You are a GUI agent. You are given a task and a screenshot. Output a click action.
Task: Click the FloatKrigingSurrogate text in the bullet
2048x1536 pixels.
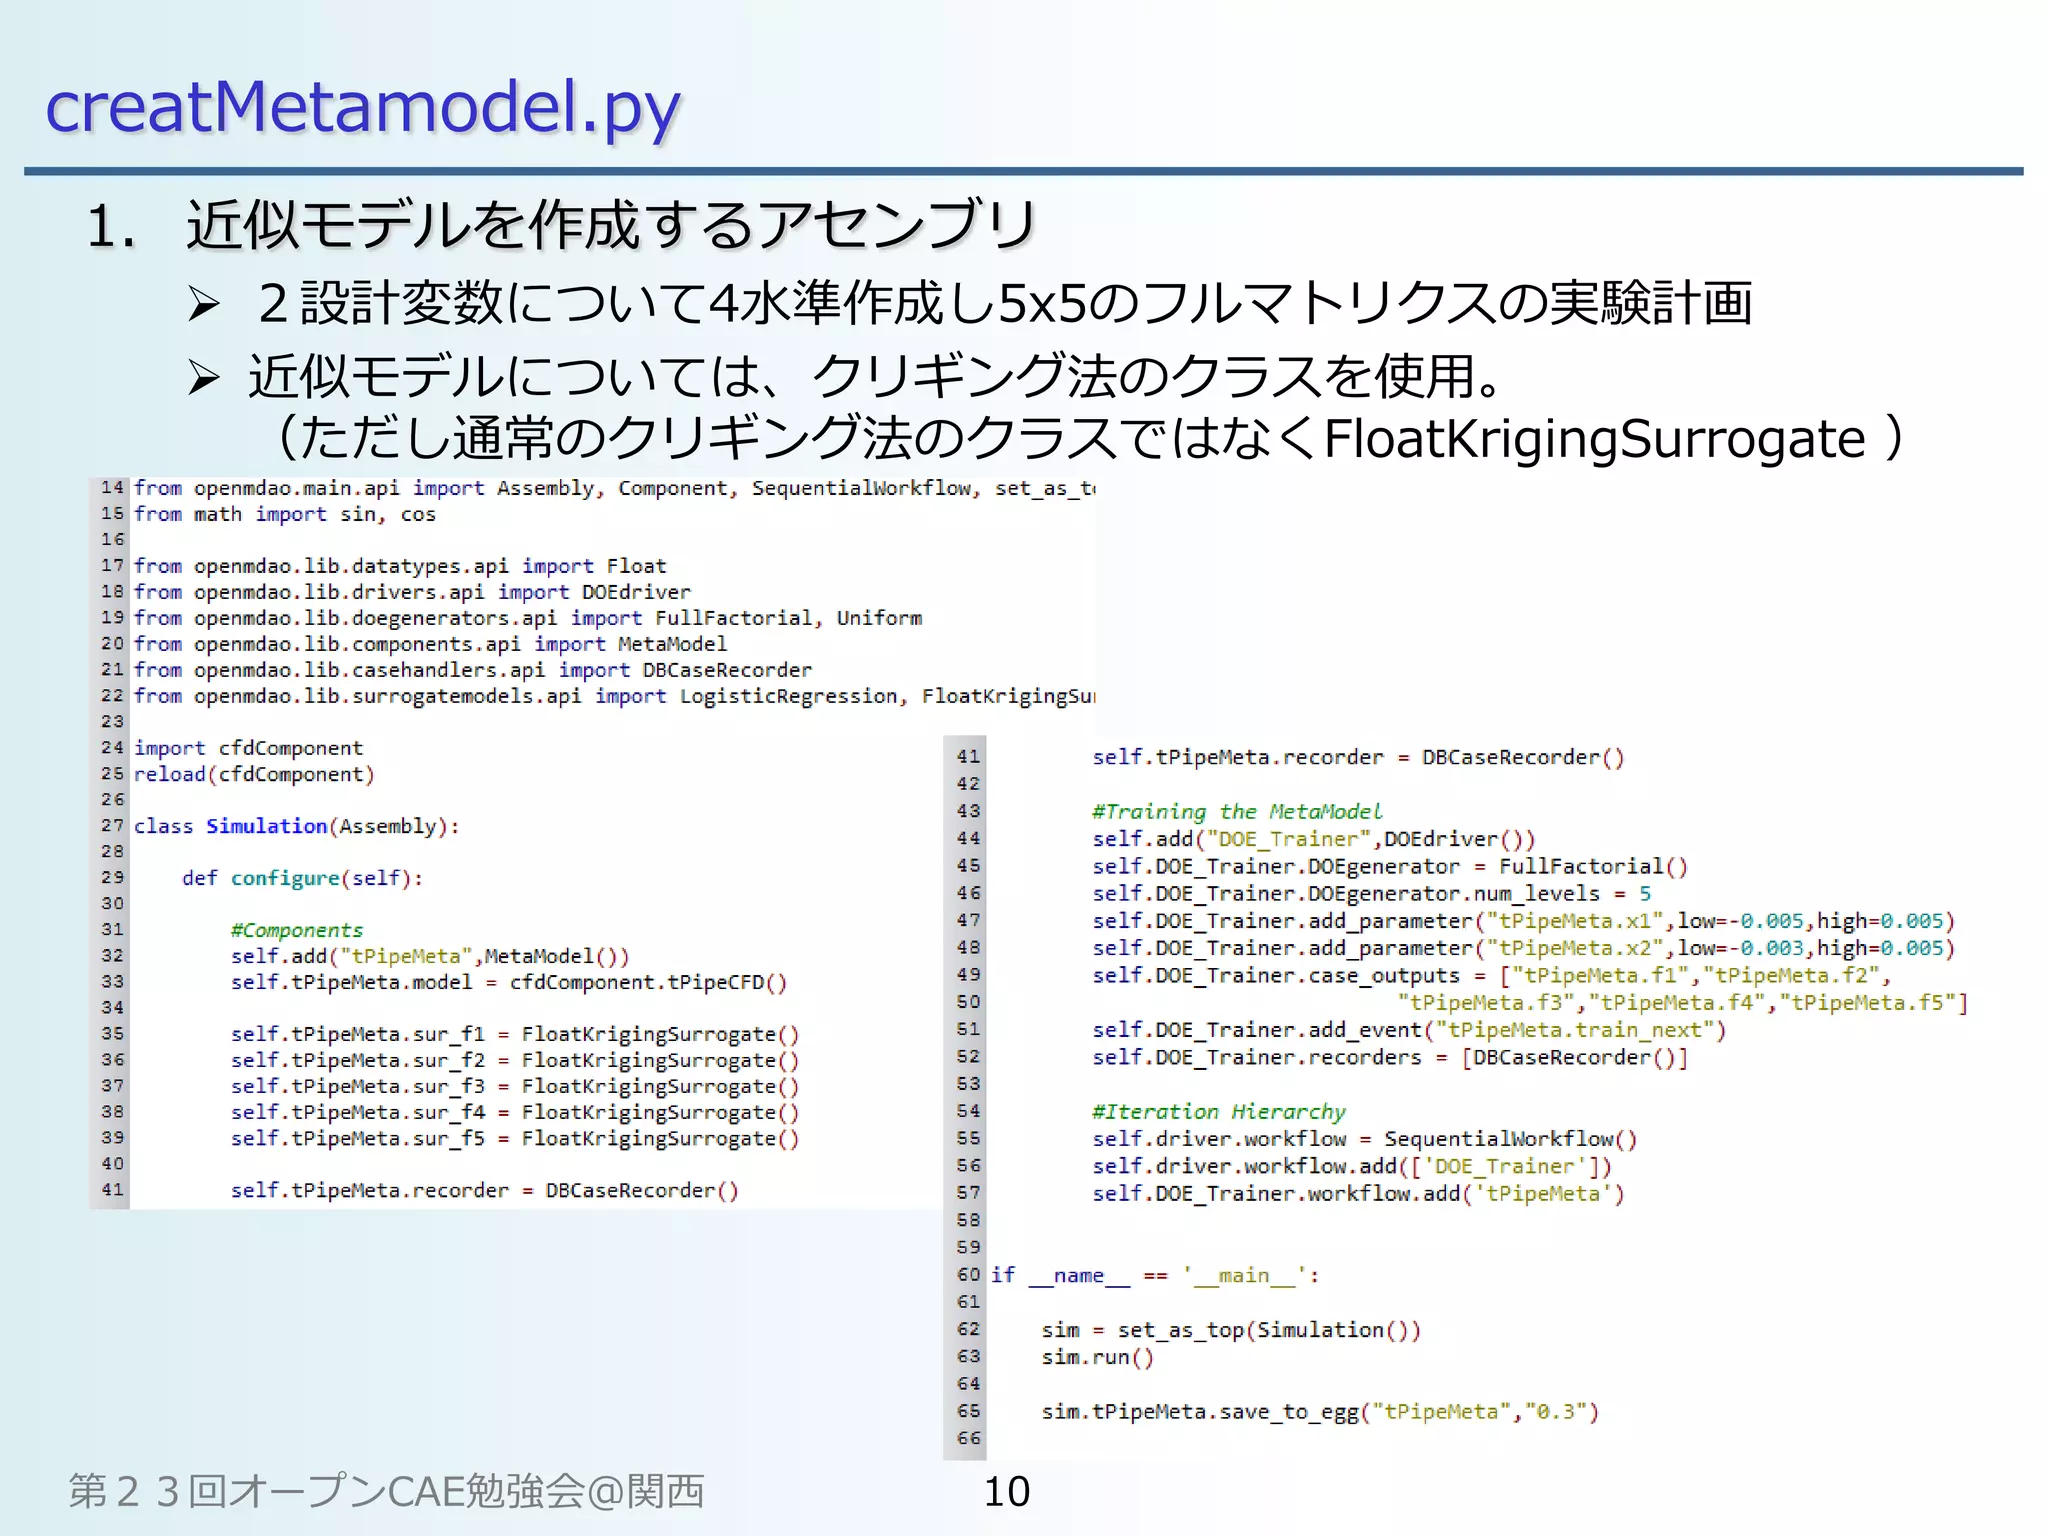pos(1594,438)
